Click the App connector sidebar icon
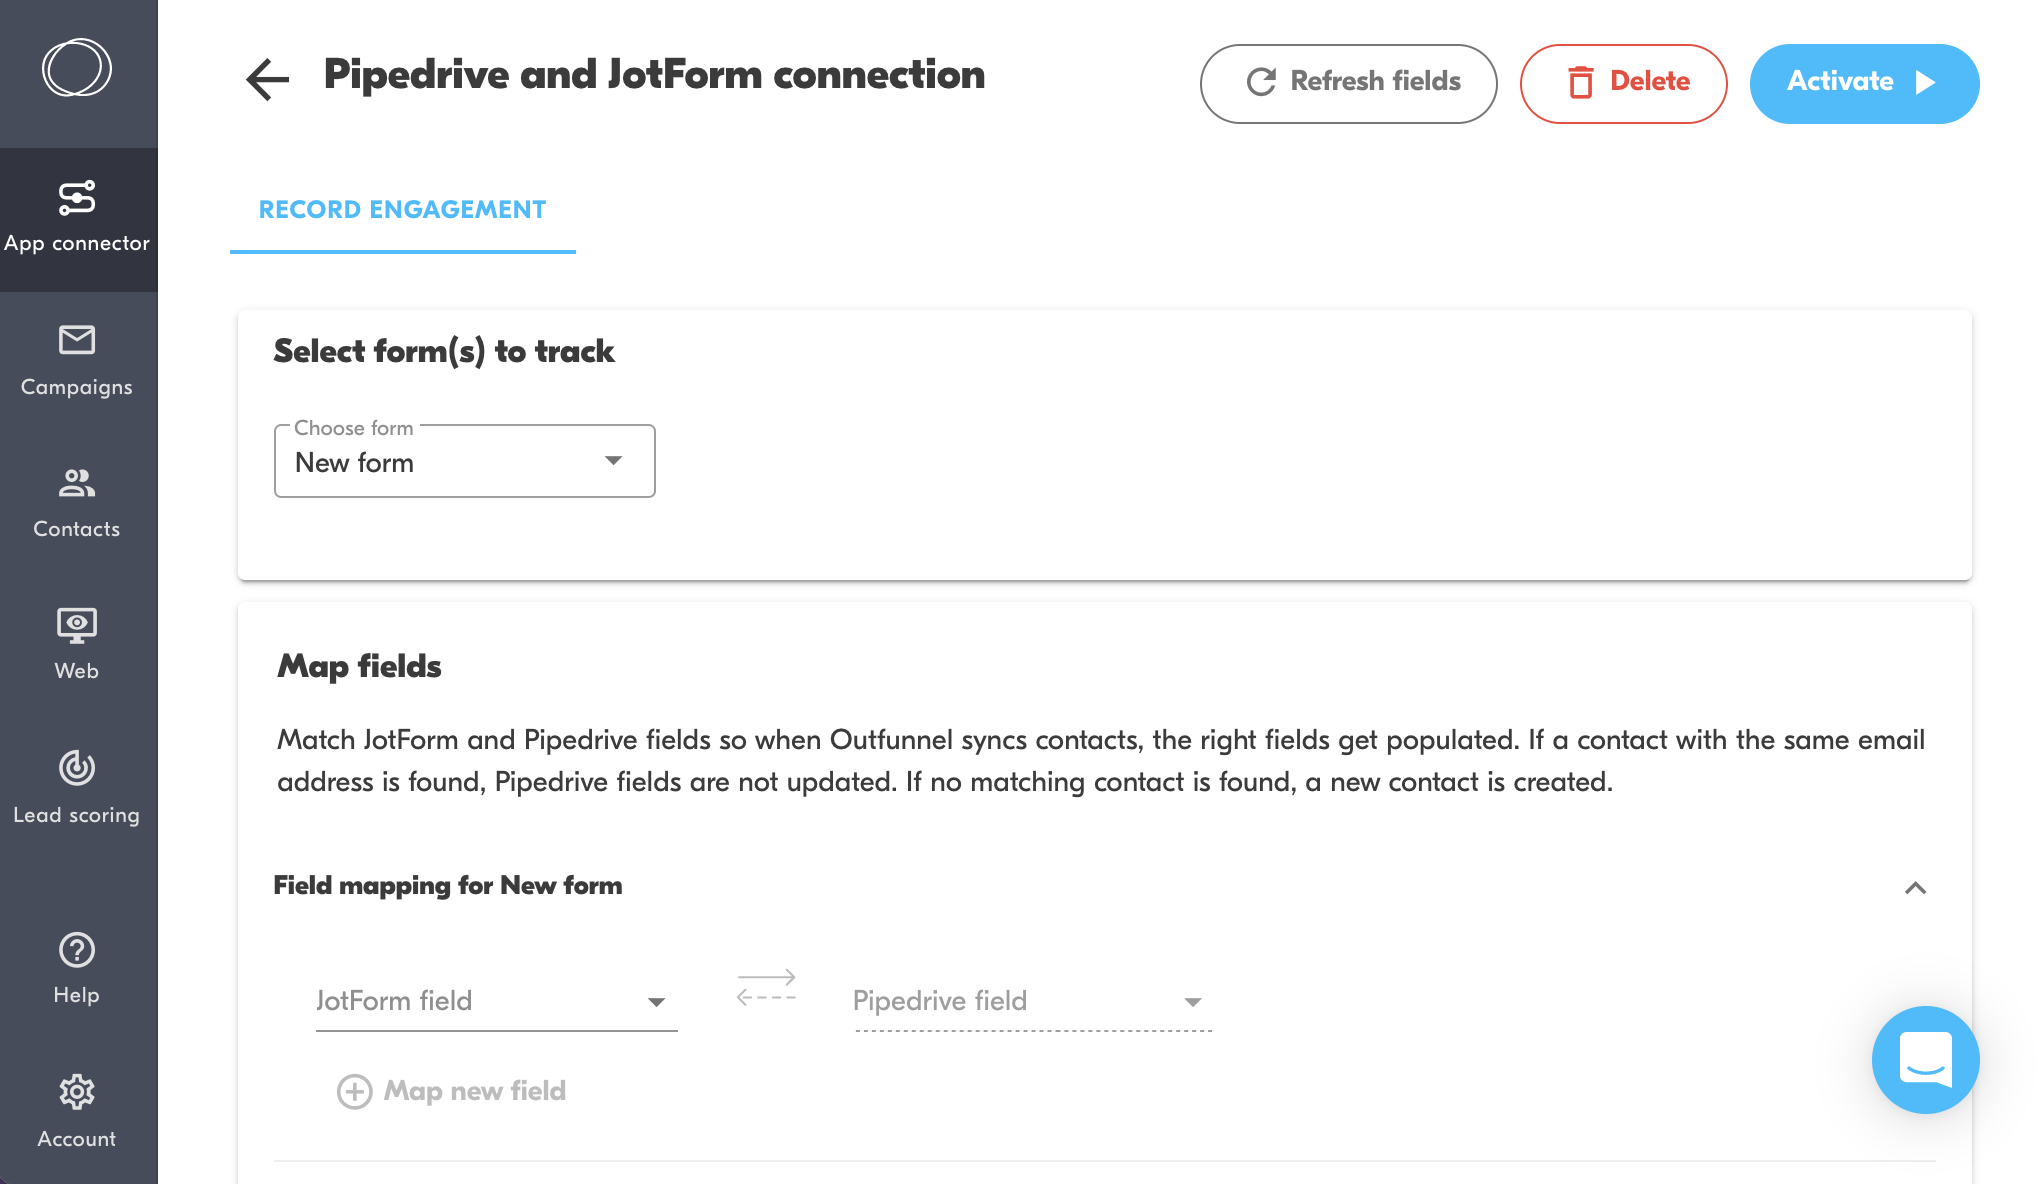Image resolution: width=2038 pixels, height=1184 pixels. [75, 197]
